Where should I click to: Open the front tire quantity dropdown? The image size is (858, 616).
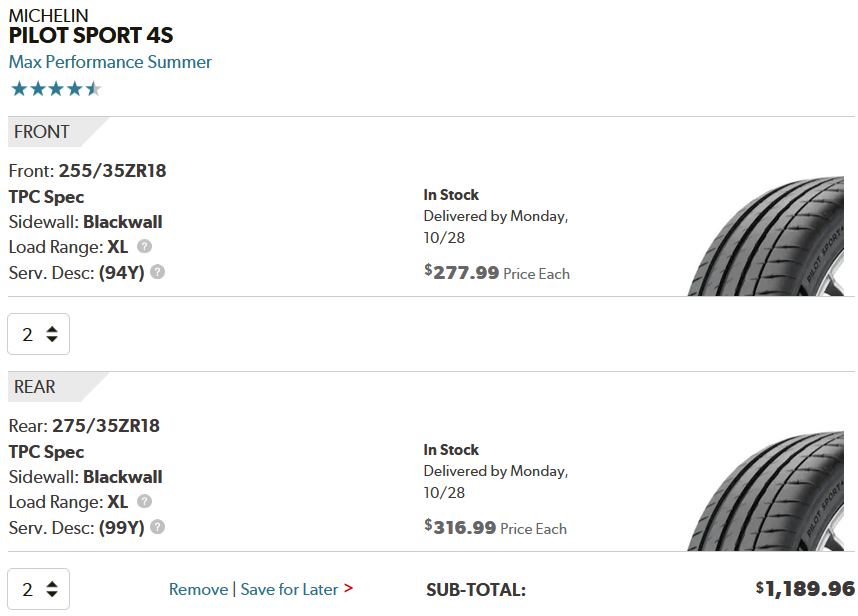click(39, 335)
